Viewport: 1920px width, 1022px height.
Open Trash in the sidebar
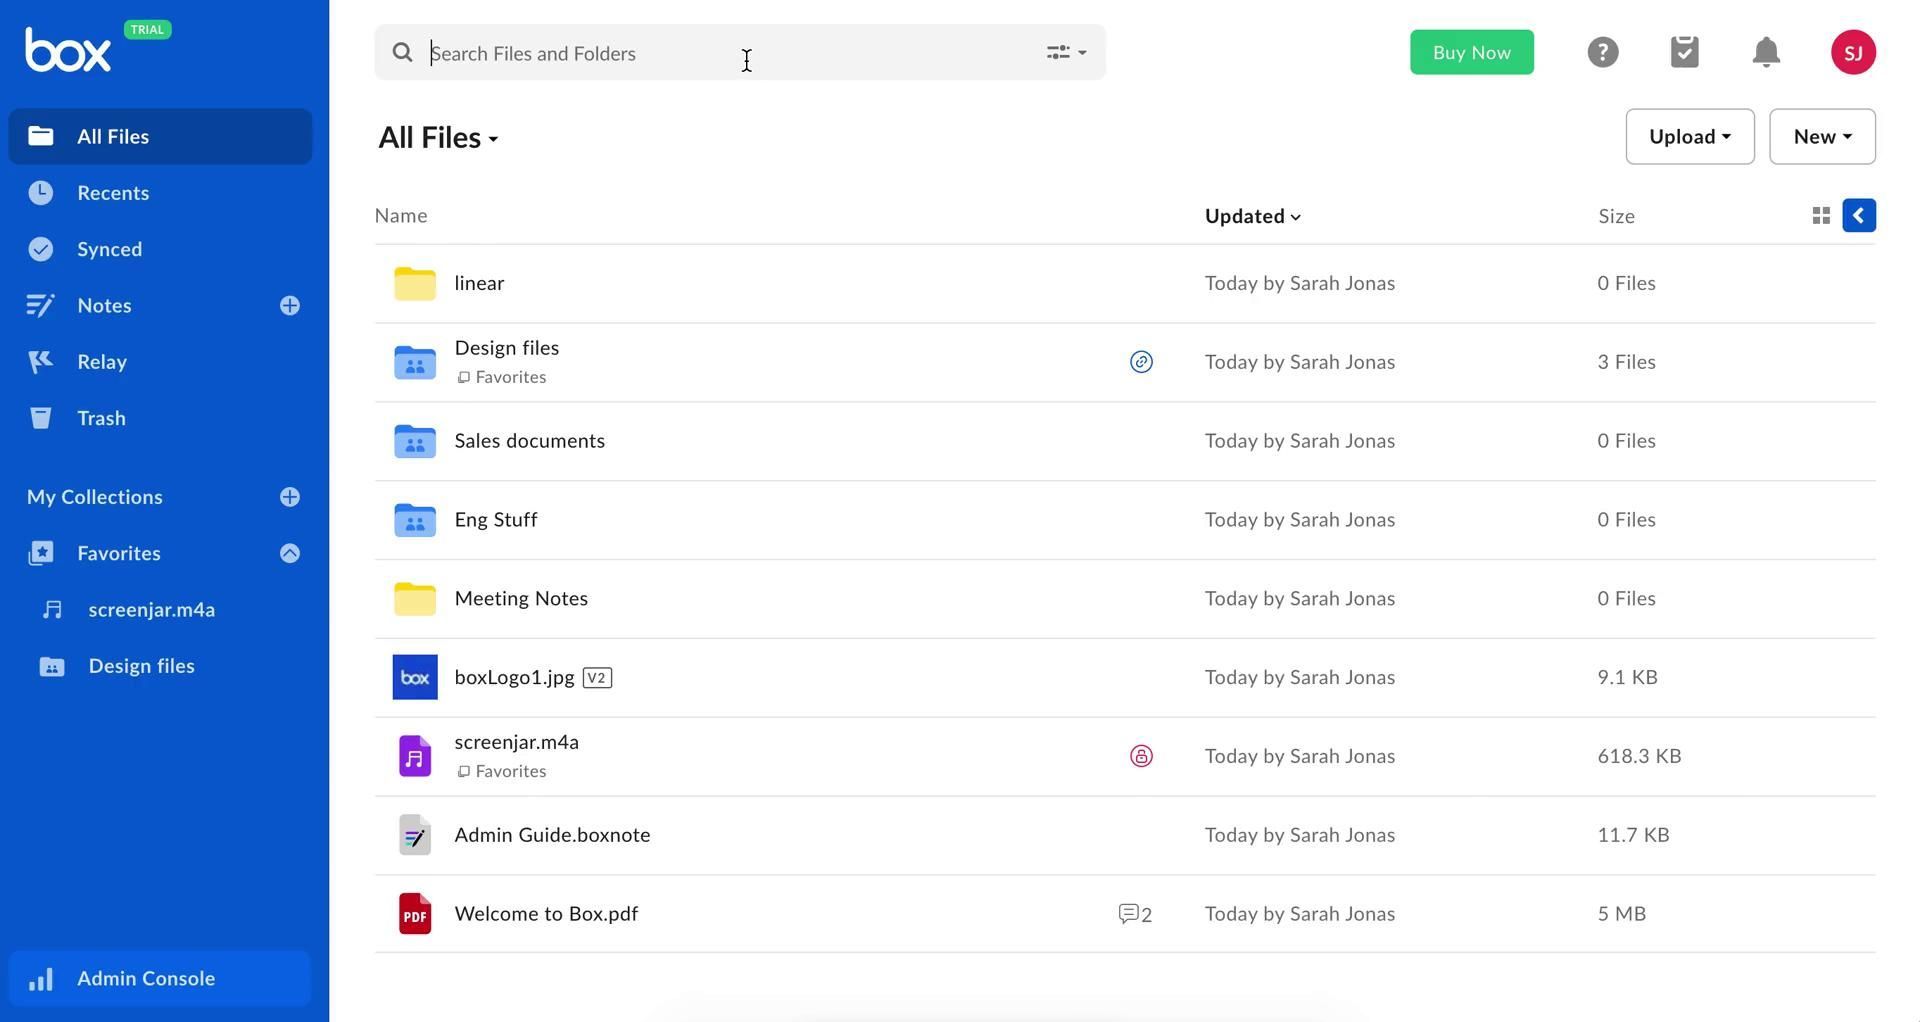pyautogui.click(x=101, y=418)
